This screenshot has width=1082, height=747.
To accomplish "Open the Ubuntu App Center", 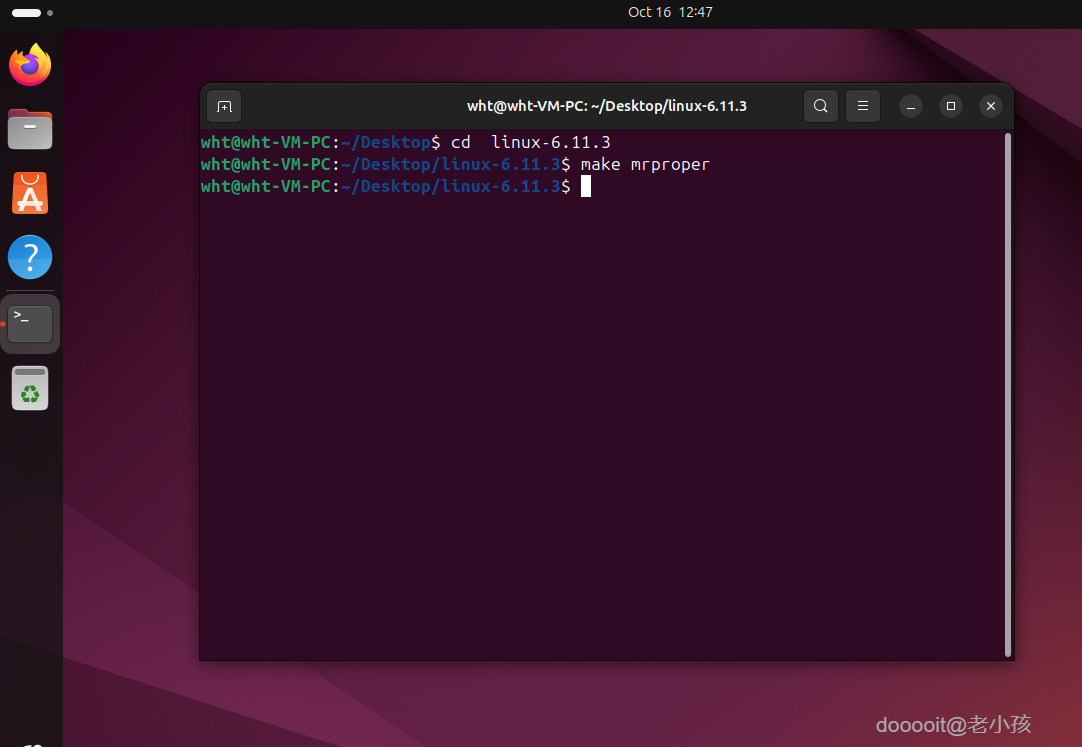I will 30,192.
